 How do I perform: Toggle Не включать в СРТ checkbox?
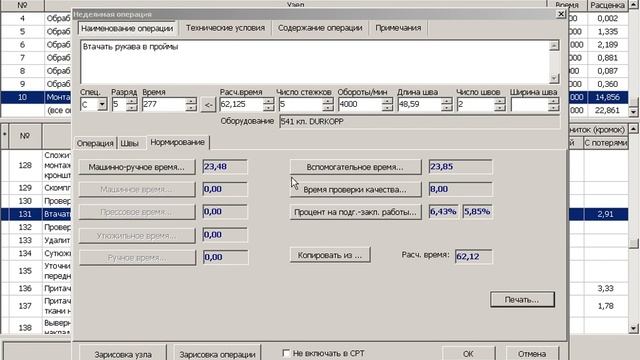point(286,353)
